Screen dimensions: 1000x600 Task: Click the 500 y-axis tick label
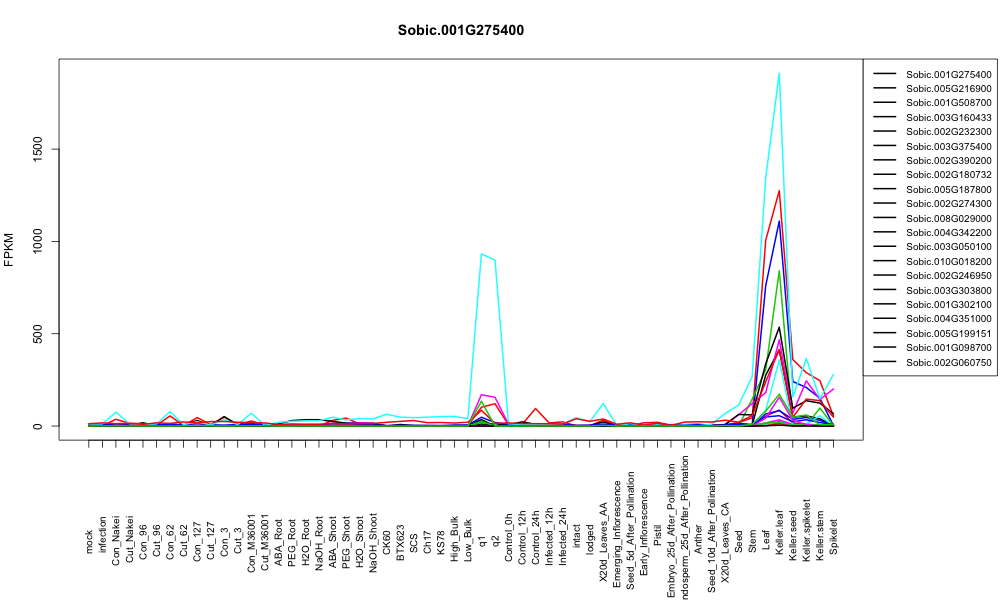click(38, 333)
